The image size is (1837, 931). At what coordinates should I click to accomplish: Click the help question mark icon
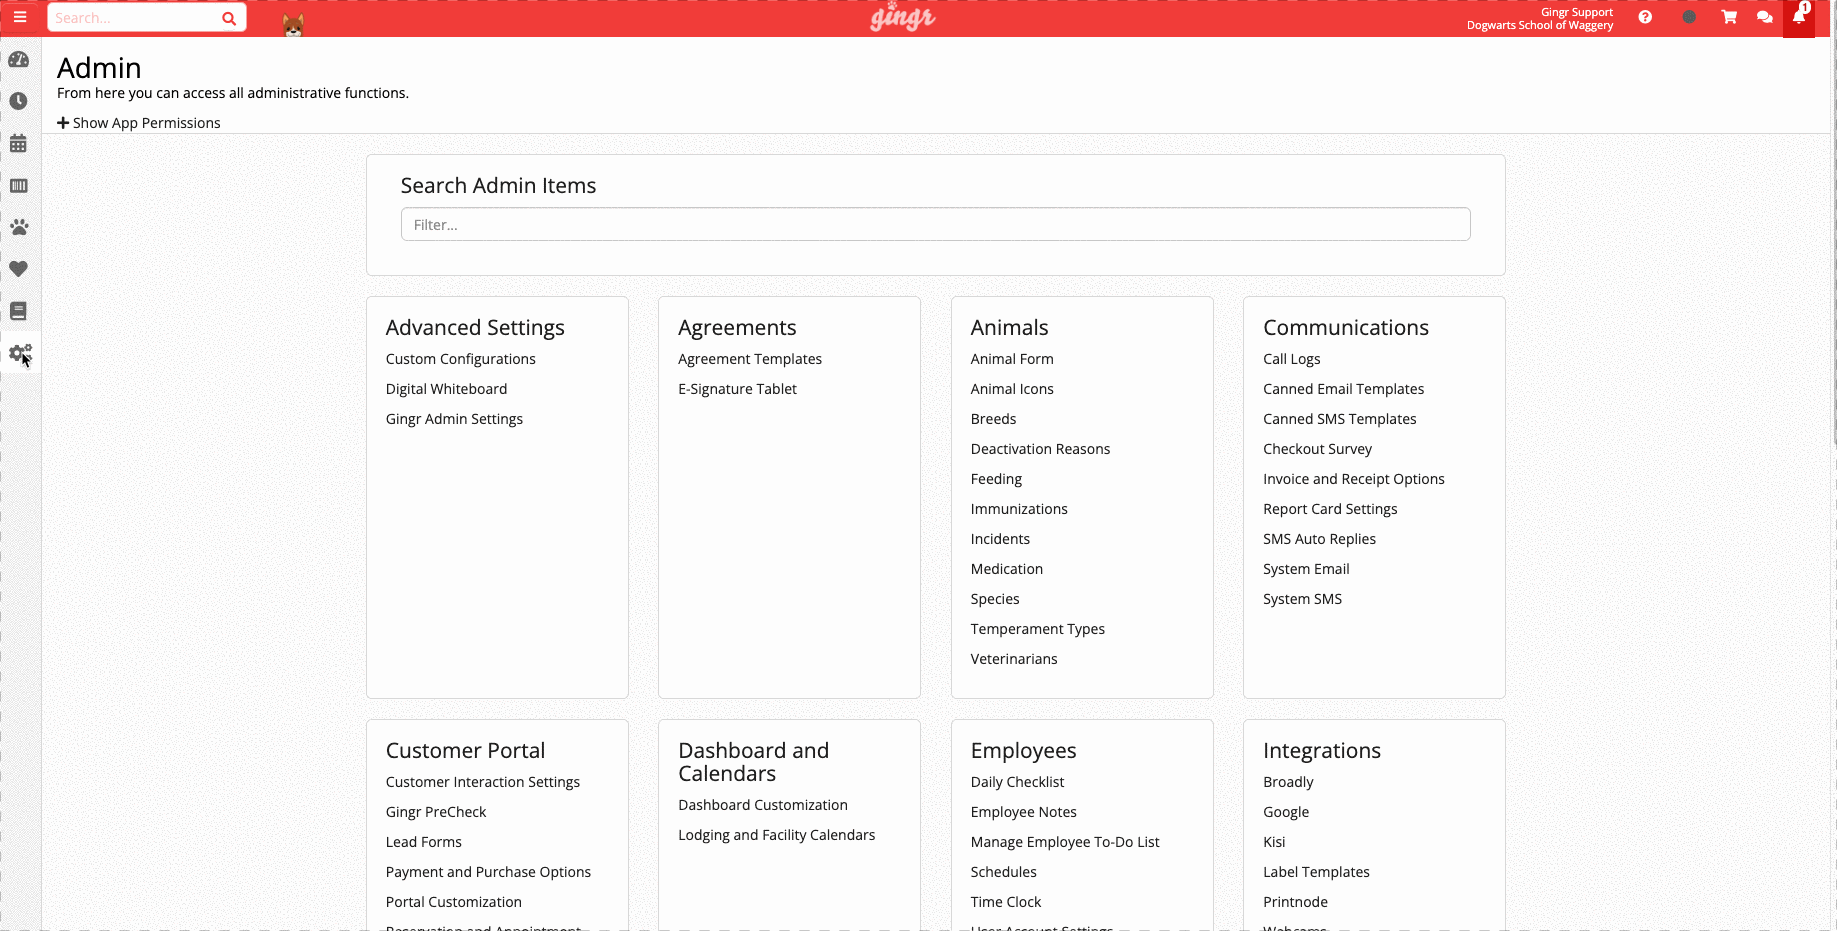1645,17
